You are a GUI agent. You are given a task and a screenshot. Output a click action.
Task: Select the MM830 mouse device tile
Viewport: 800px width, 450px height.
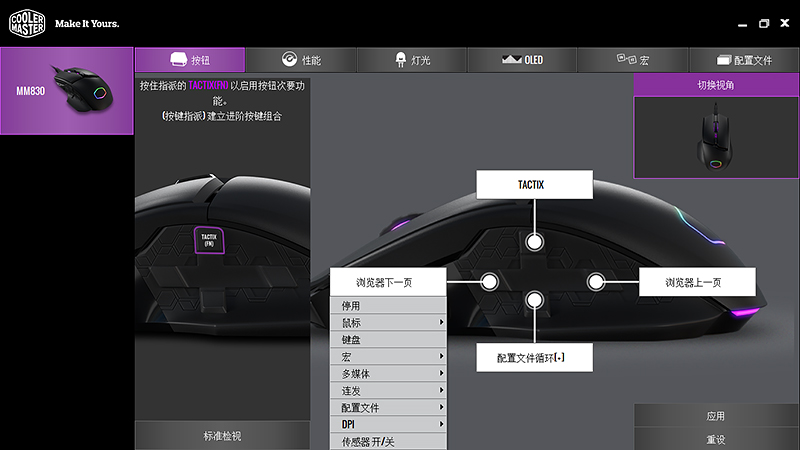pyautogui.click(x=67, y=91)
